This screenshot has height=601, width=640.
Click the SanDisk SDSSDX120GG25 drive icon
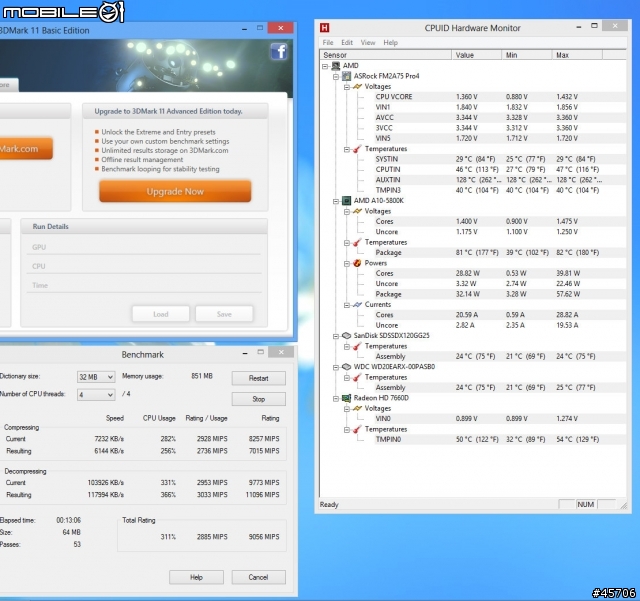coord(347,336)
